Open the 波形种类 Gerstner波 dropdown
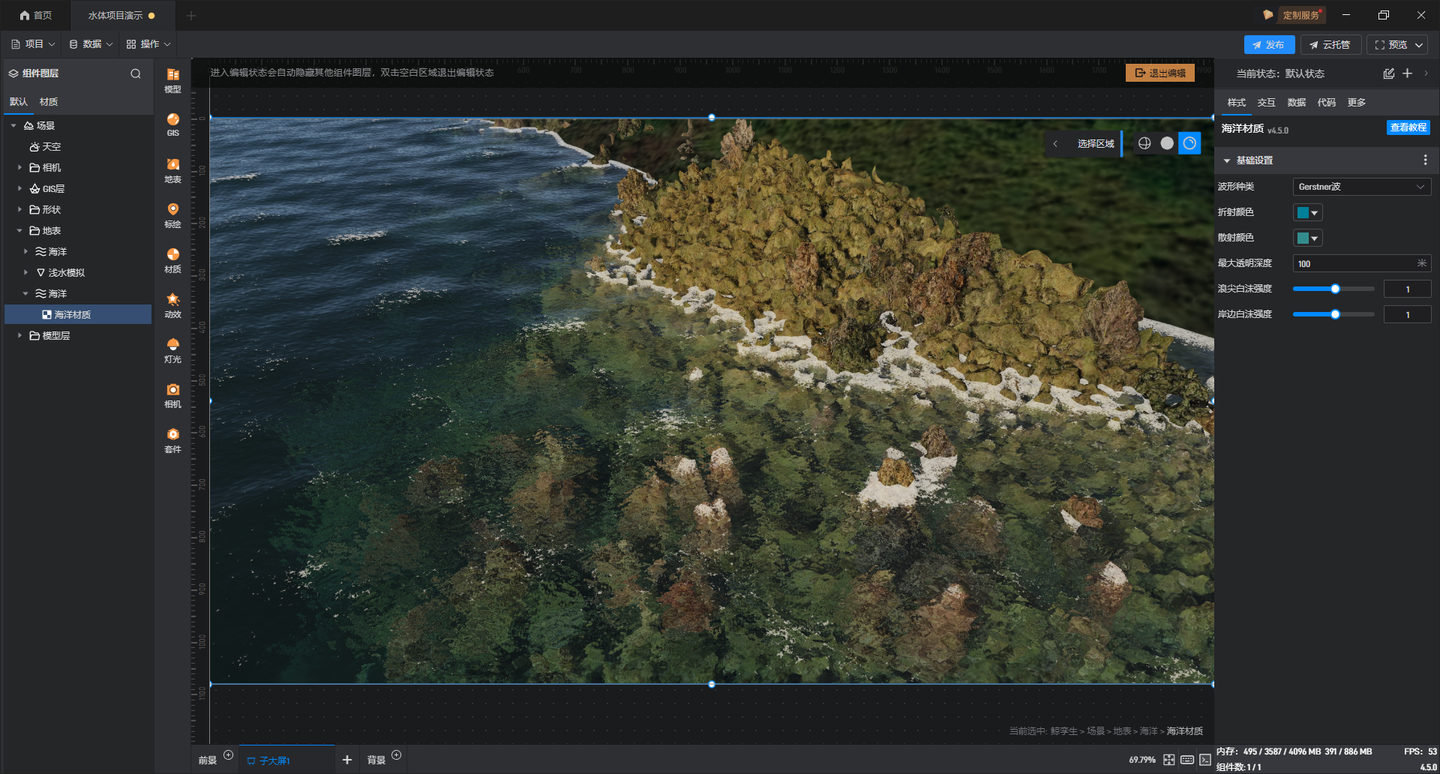The image size is (1440, 774). click(1361, 187)
